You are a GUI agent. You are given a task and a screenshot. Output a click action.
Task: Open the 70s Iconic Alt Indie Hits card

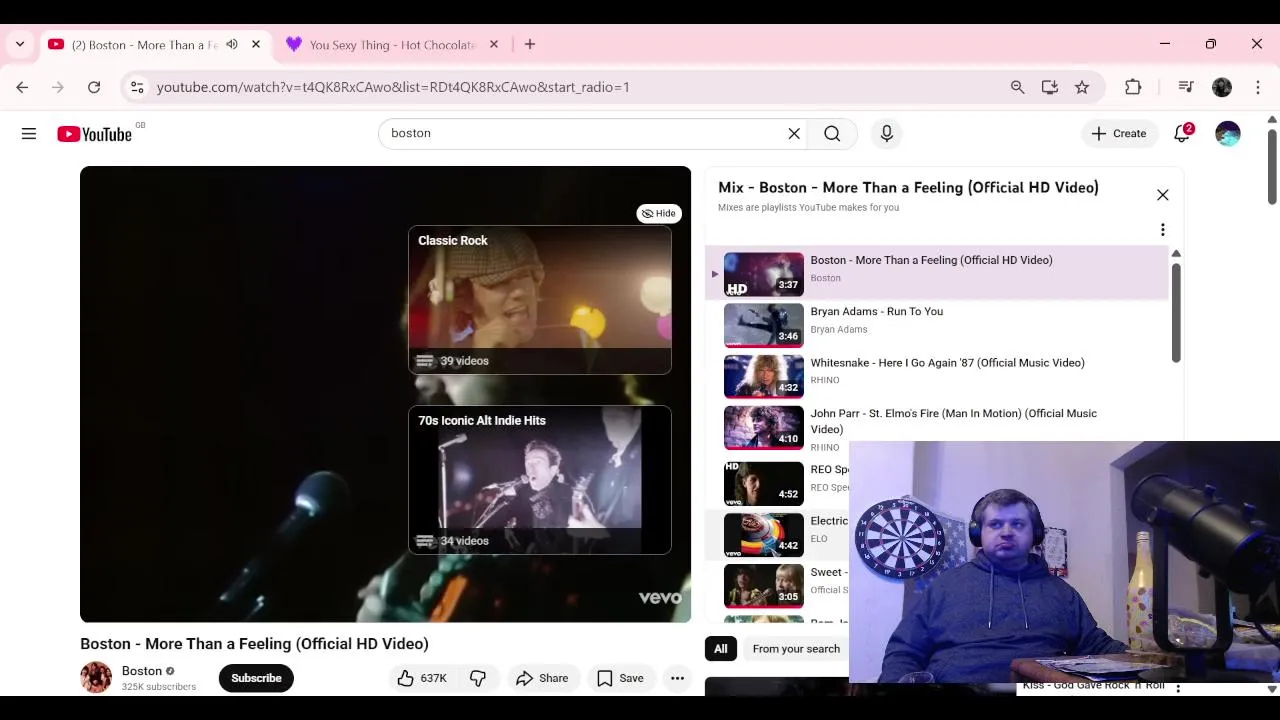point(540,480)
